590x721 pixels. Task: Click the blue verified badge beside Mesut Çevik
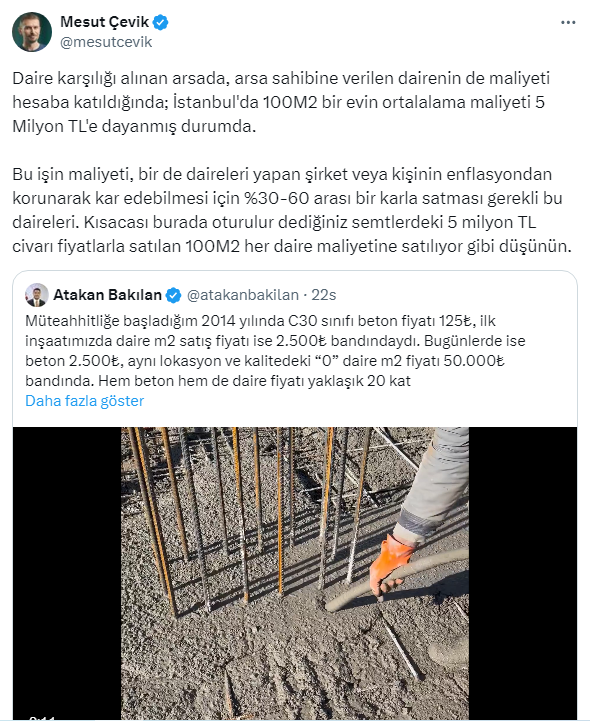click(x=160, y=22)
